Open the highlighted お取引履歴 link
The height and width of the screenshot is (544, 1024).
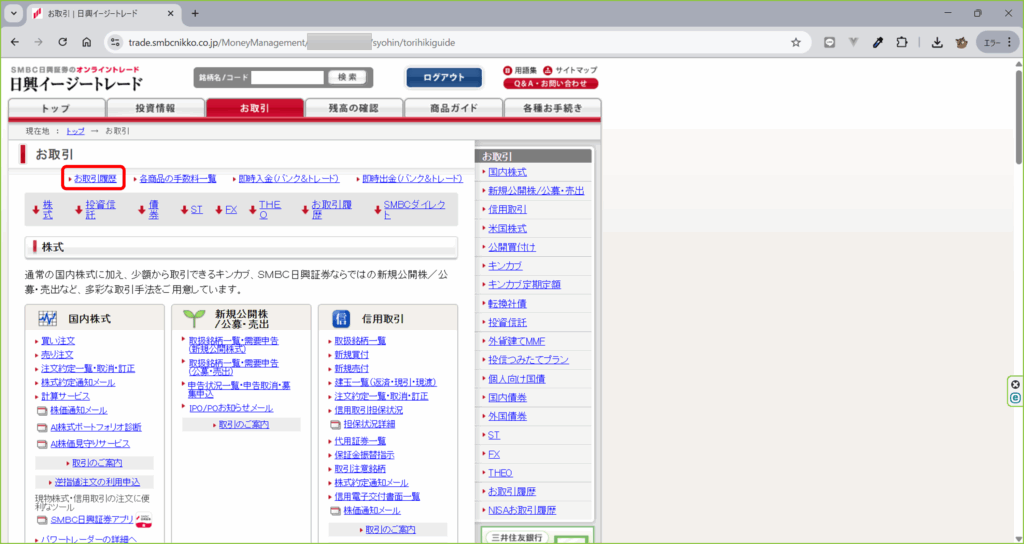pos(94,178)
